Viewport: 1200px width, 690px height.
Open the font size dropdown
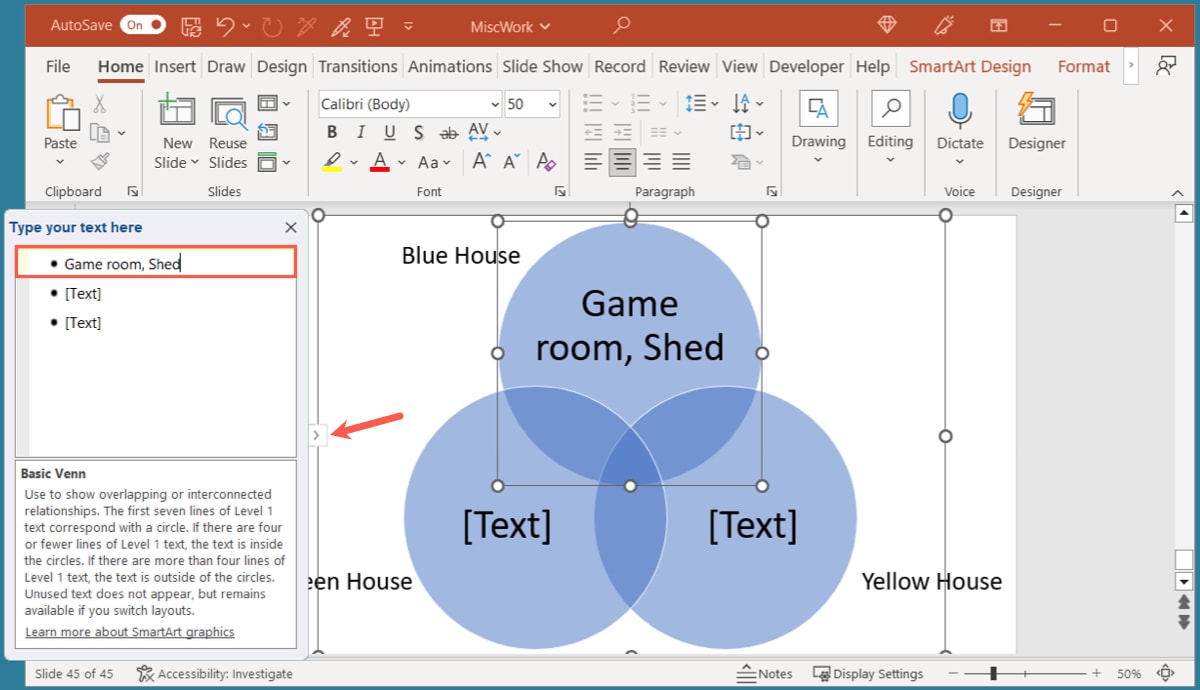pos(552,103)
